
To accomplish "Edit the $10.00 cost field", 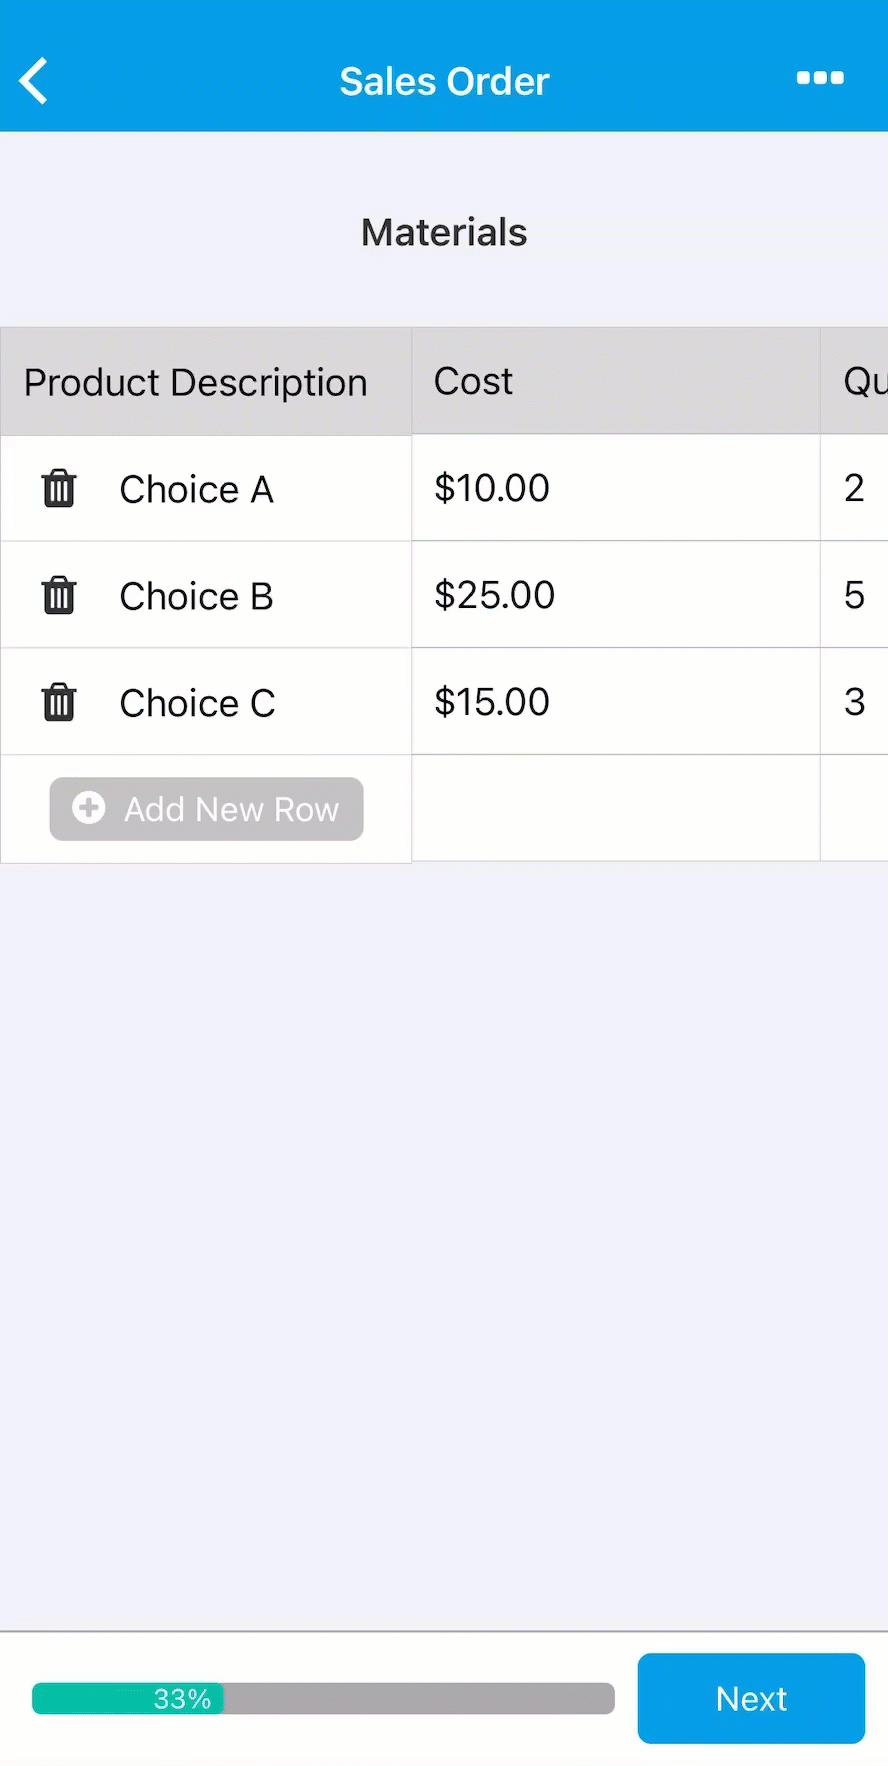I will tap(614, 488).
